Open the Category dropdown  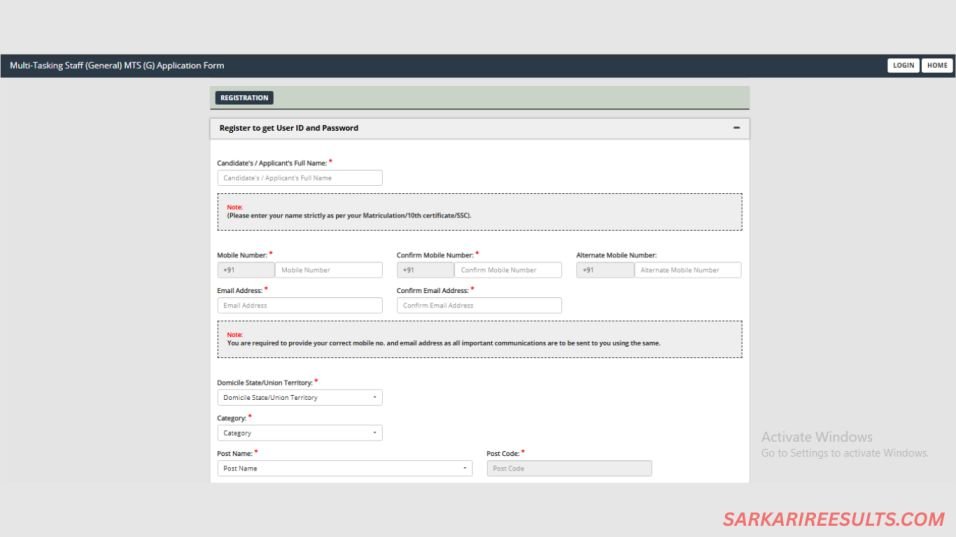coord(300,433)
